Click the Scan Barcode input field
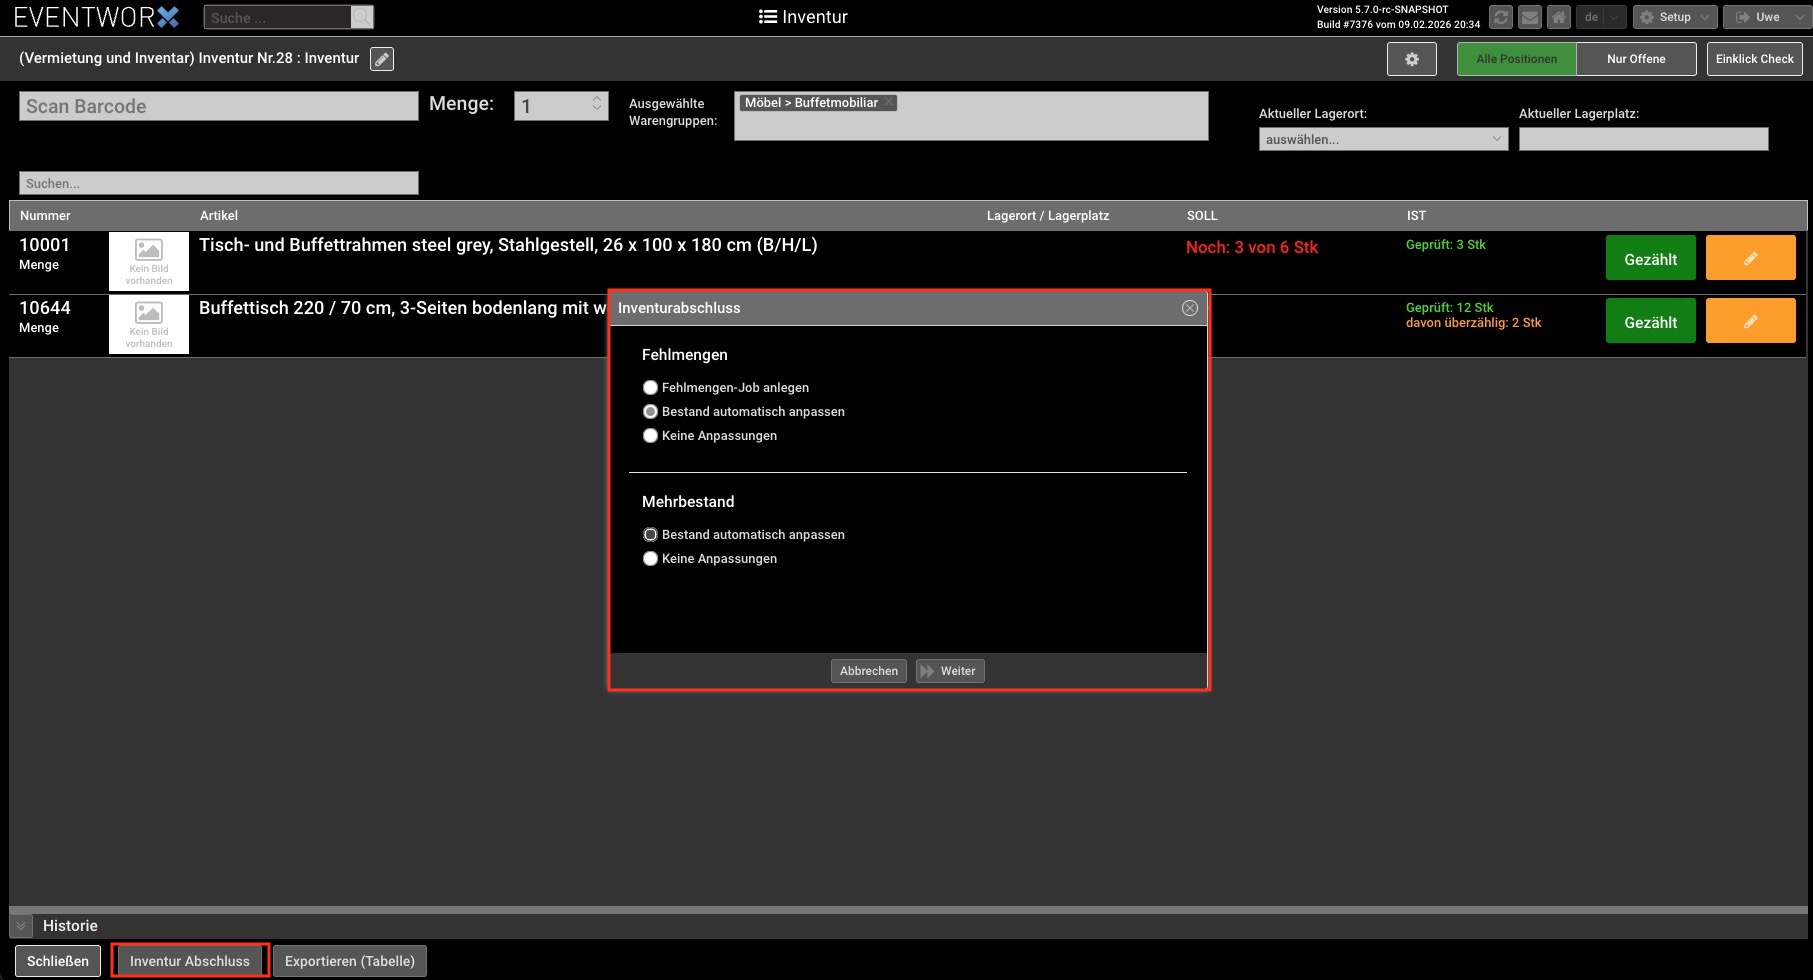The width and height of the screenshot is (1813, 980). pyautogui.click(x=218, y=106)
